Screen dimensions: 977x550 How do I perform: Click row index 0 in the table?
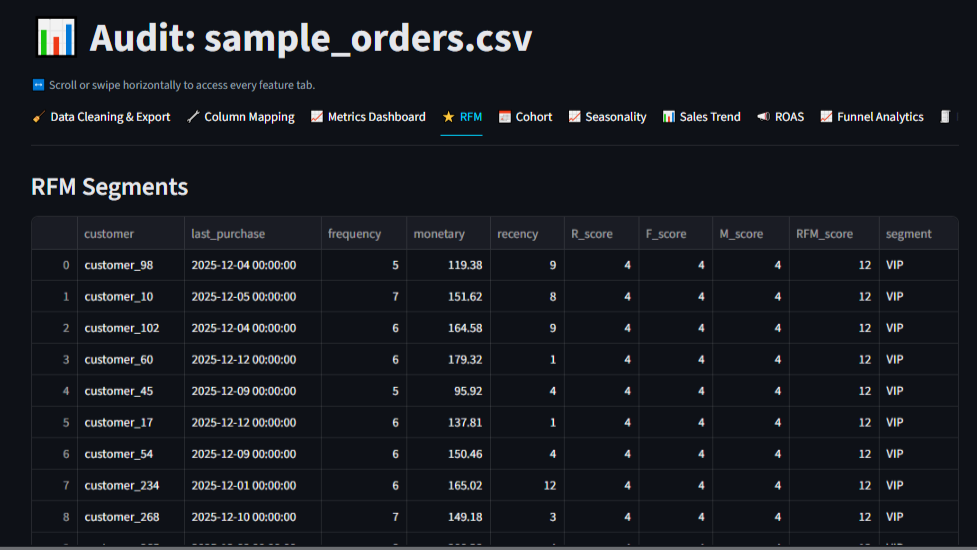55,265
